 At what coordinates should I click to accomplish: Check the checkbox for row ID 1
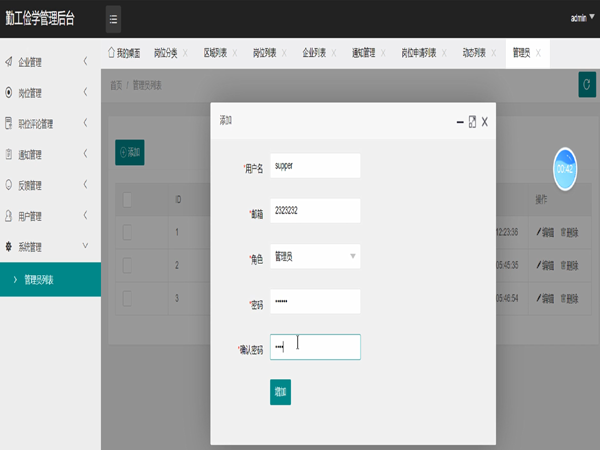click(128, 233)
